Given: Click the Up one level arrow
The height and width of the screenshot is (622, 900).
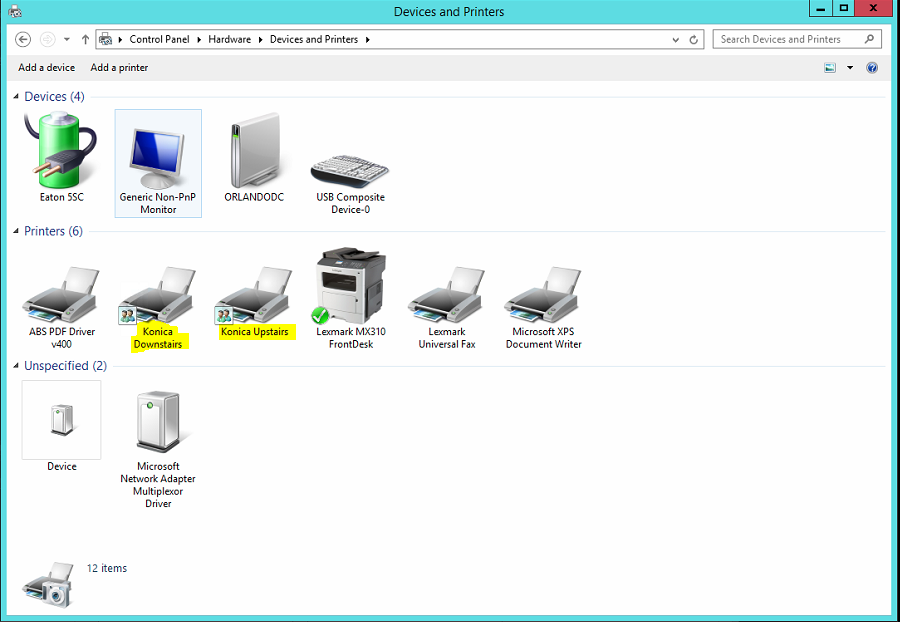Looking at the screenshot, I should 86,39.
